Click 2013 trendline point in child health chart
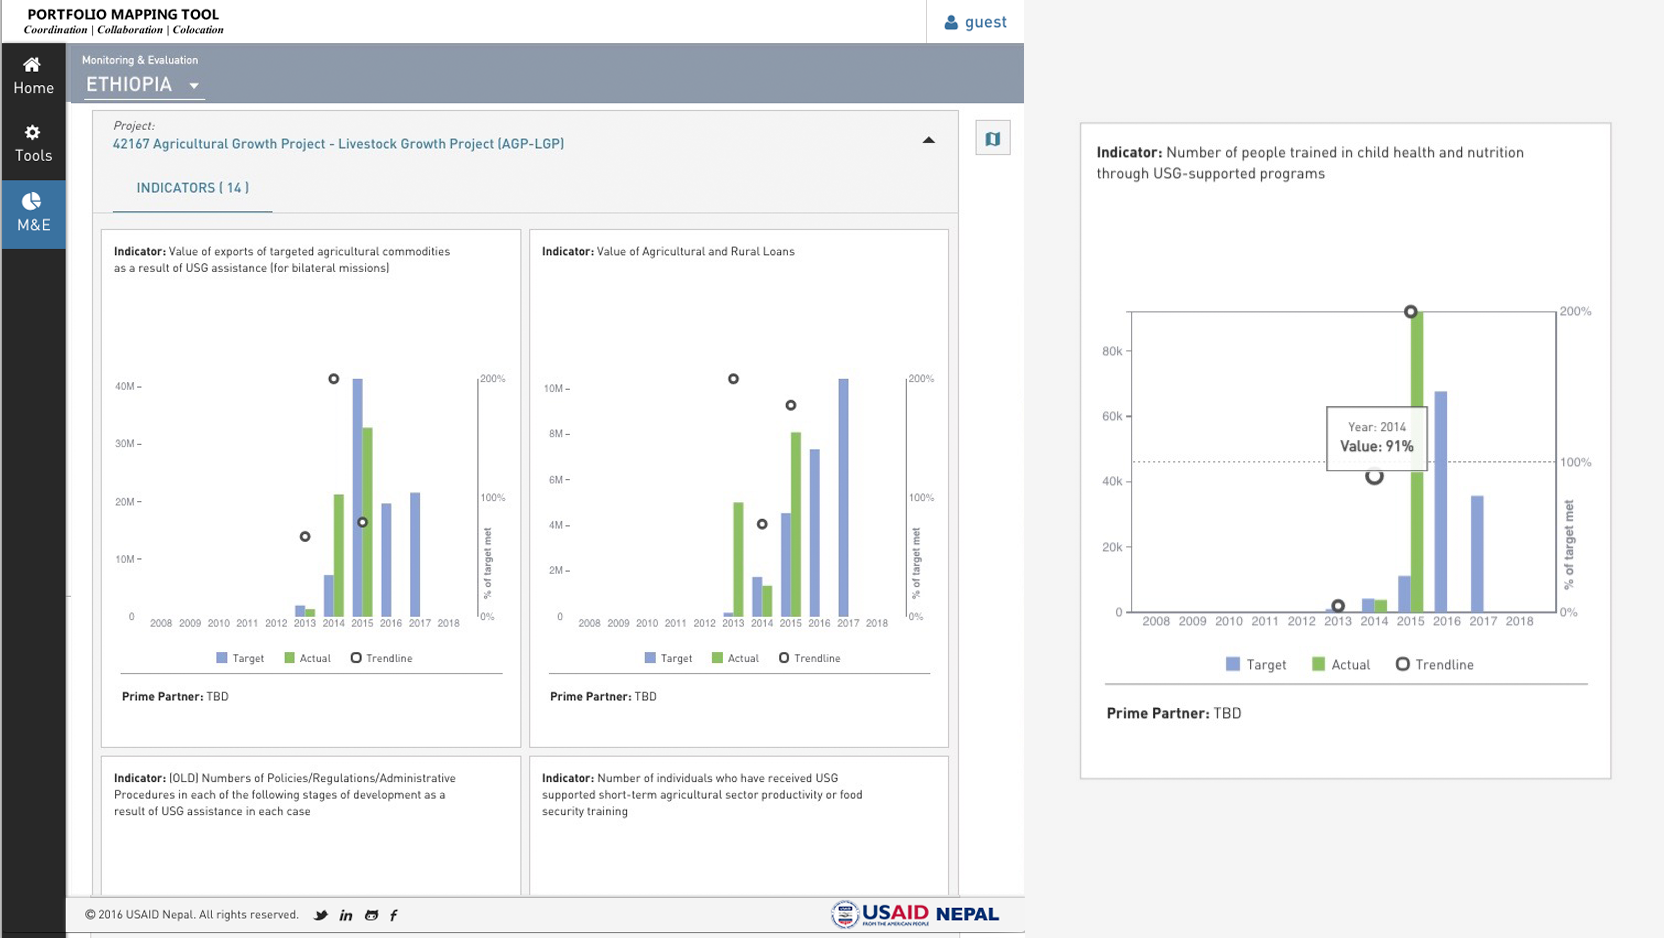This screenshot has height=938, width=1664. 1338,606
